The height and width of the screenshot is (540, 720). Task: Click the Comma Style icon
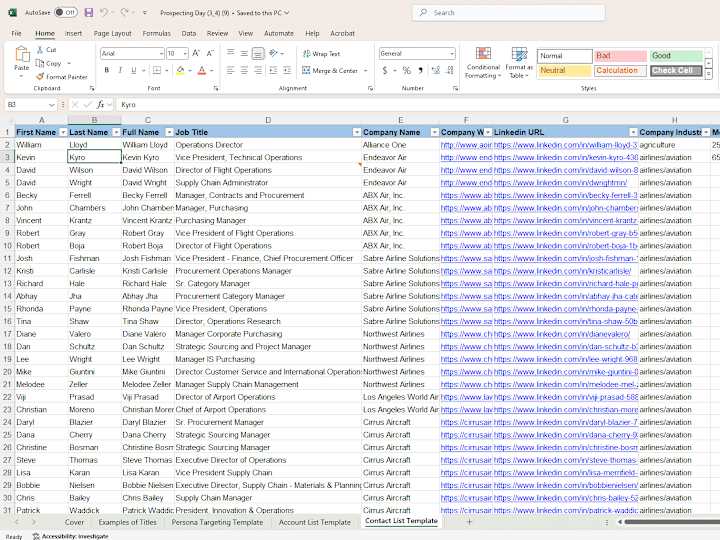click(x=420, y=70)
